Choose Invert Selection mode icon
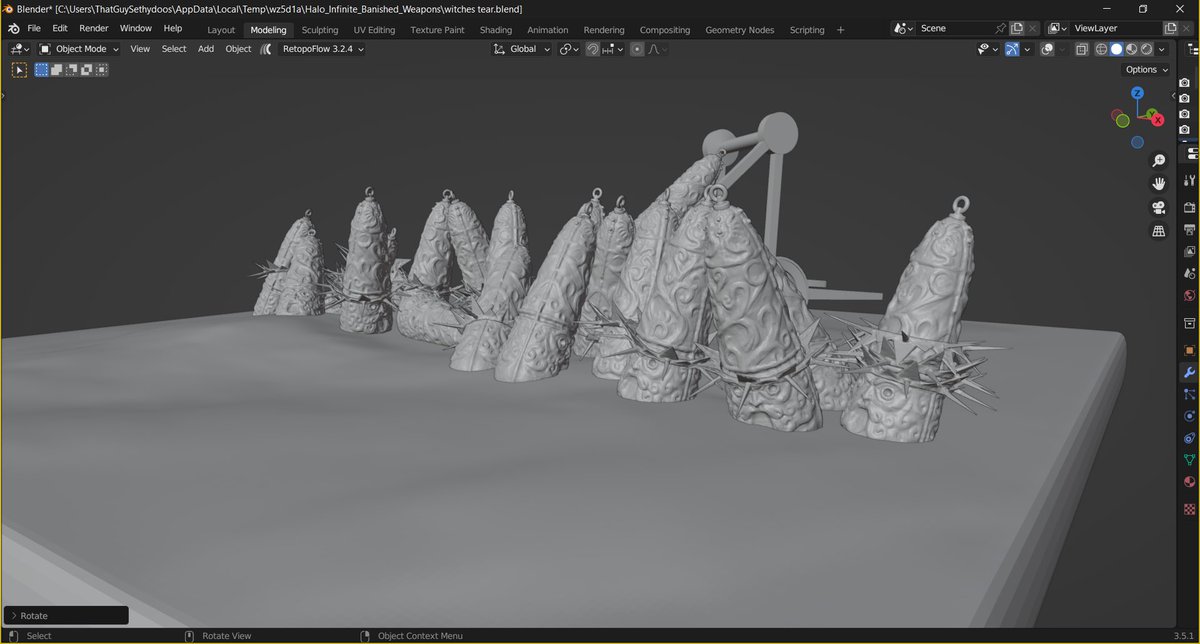Viewport: 1200px width, 644px height. click(87, 70)
